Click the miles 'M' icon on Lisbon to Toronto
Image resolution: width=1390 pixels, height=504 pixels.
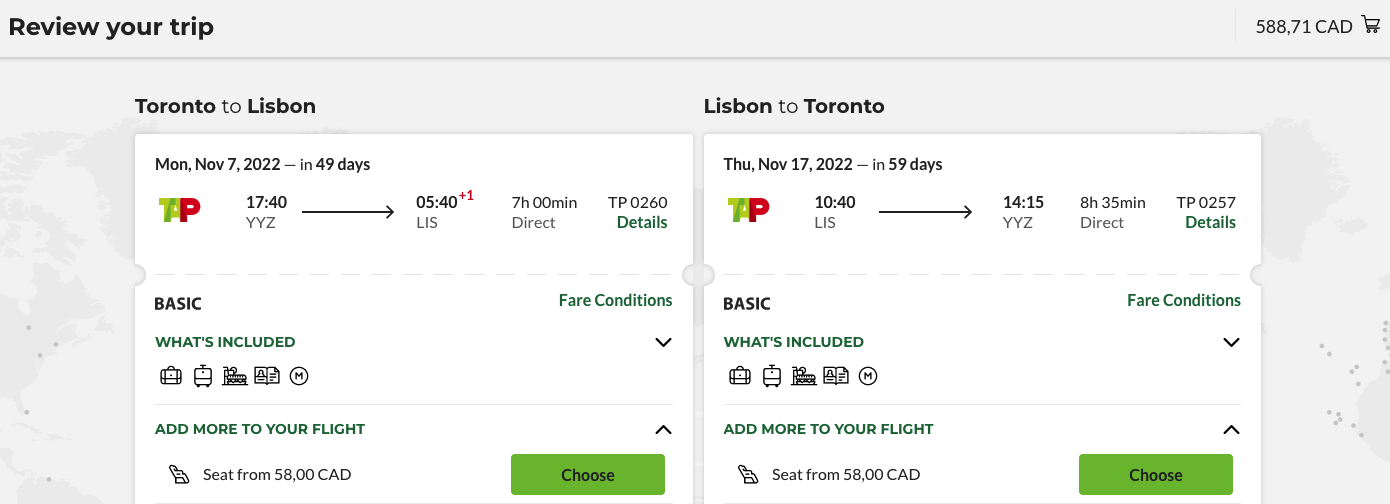868,376
